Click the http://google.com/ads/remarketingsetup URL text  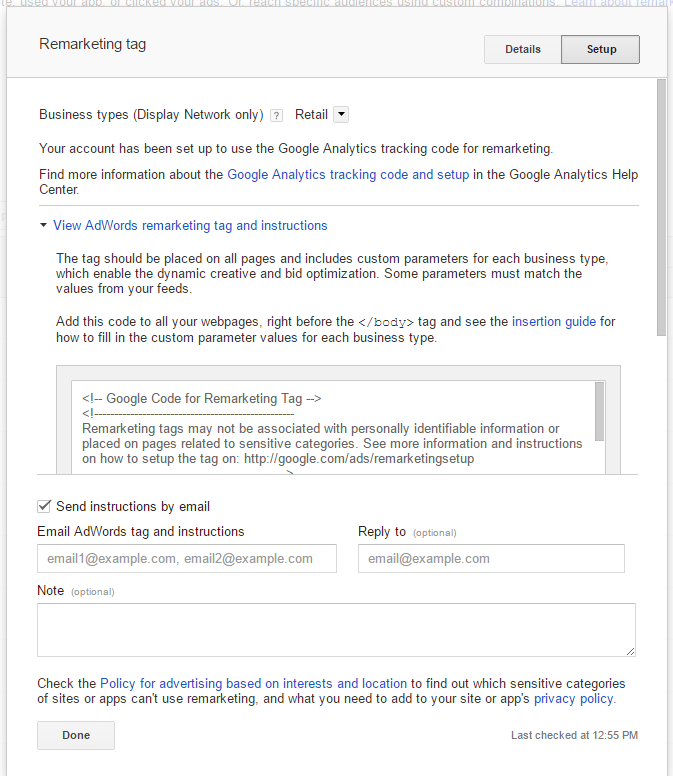359,459
